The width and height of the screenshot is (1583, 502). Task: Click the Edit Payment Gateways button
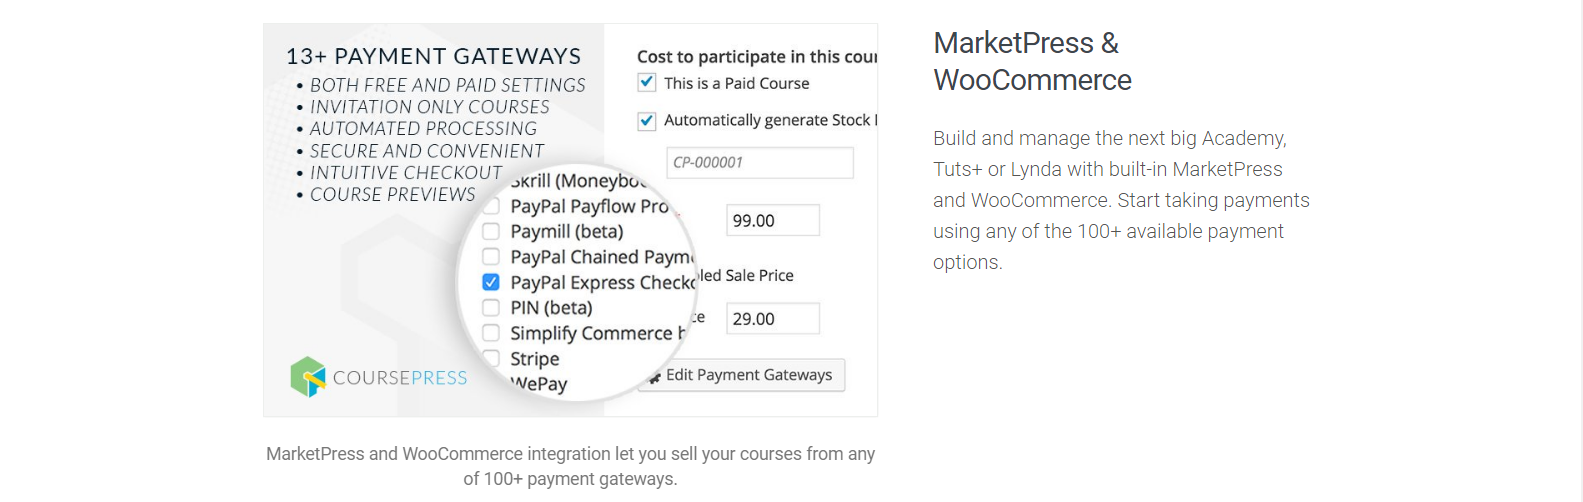click(x=741, y=375)
